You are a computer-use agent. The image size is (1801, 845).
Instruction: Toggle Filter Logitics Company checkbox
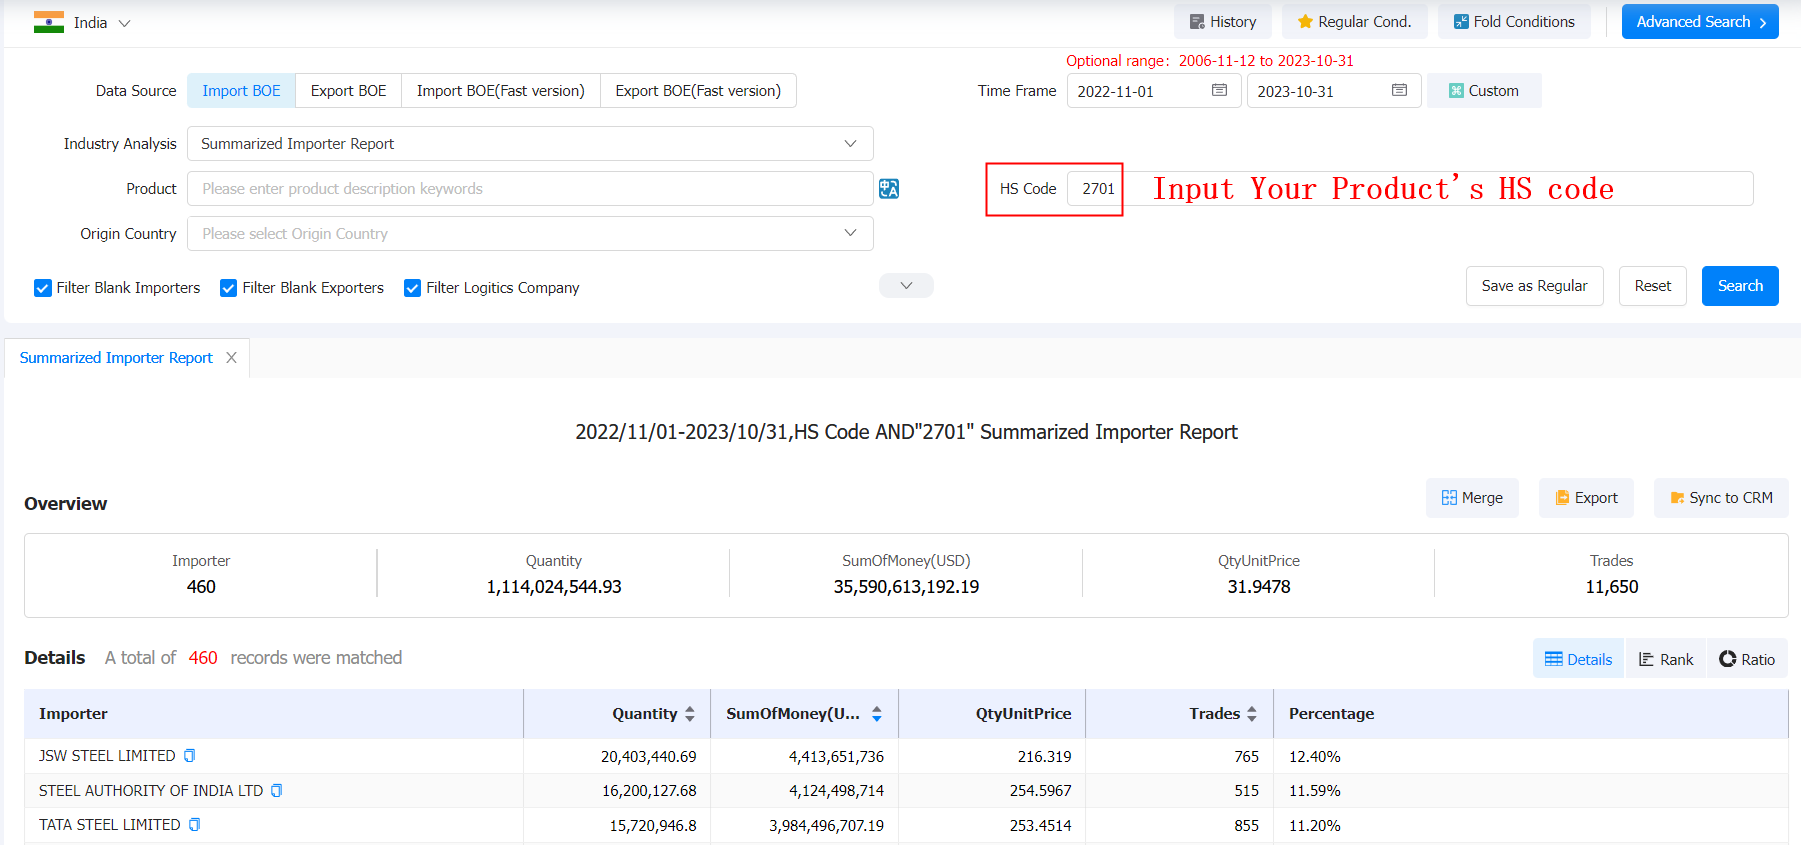click(x=412, y=288)
